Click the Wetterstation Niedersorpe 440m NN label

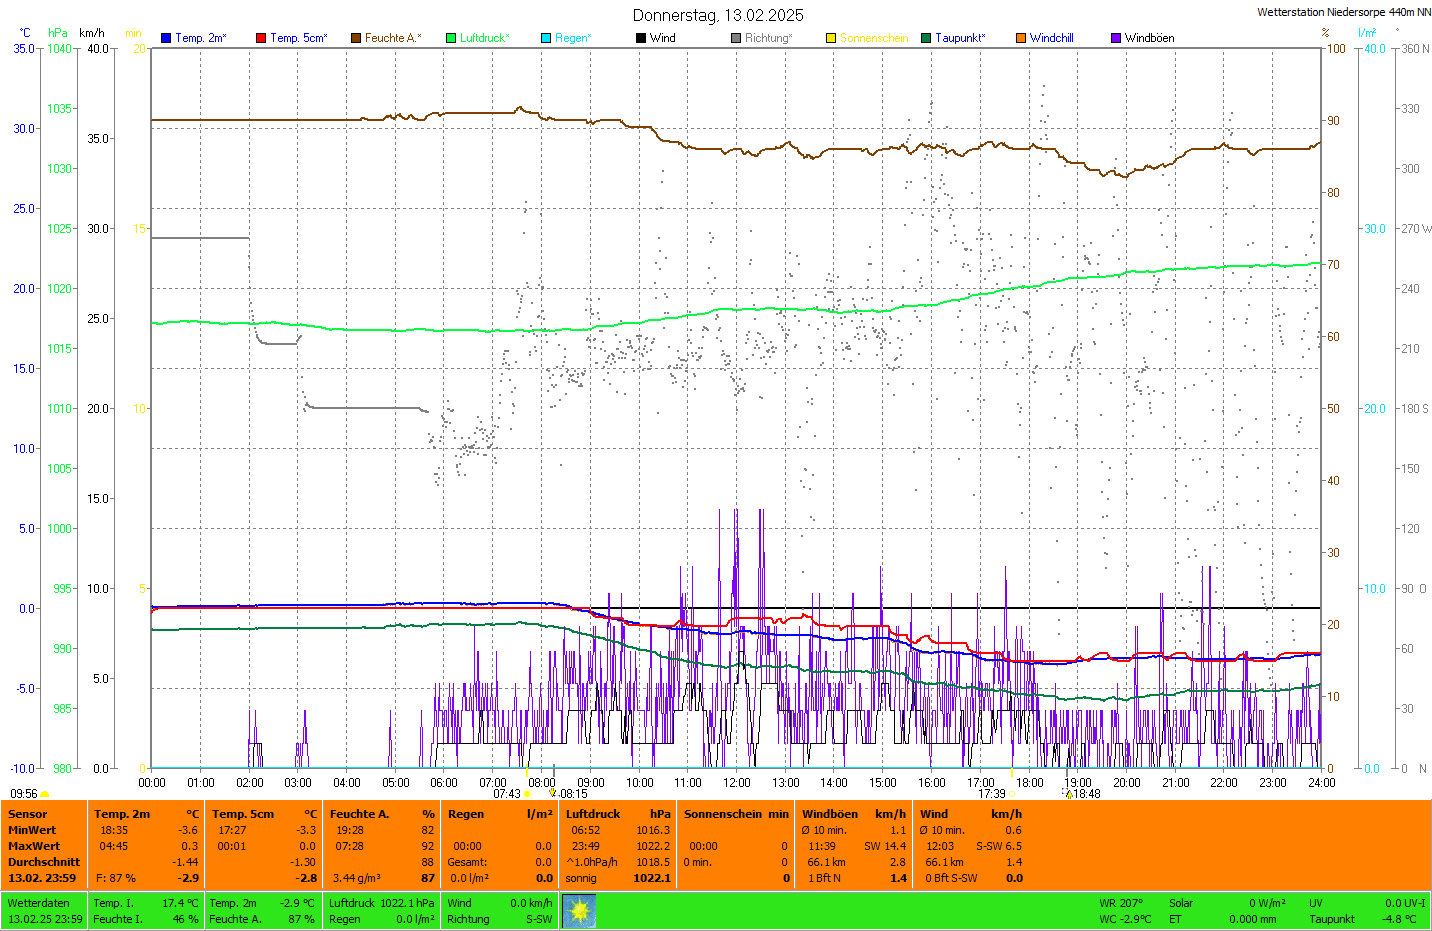point(1343,12)
